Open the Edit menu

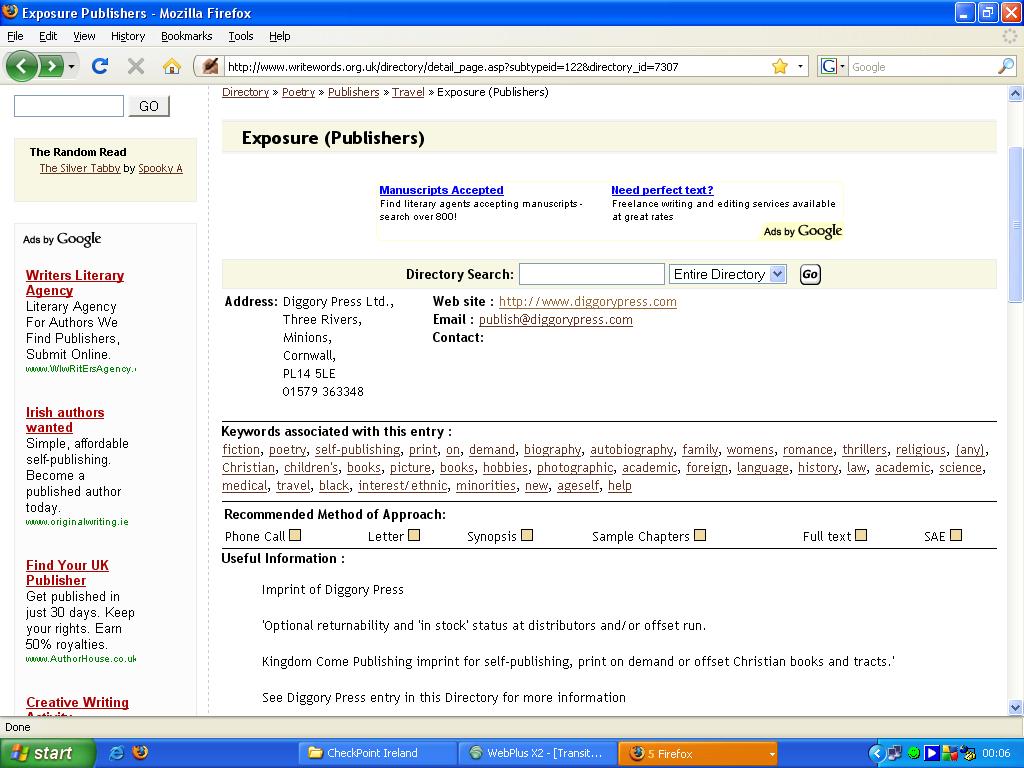tap(48, 36)
